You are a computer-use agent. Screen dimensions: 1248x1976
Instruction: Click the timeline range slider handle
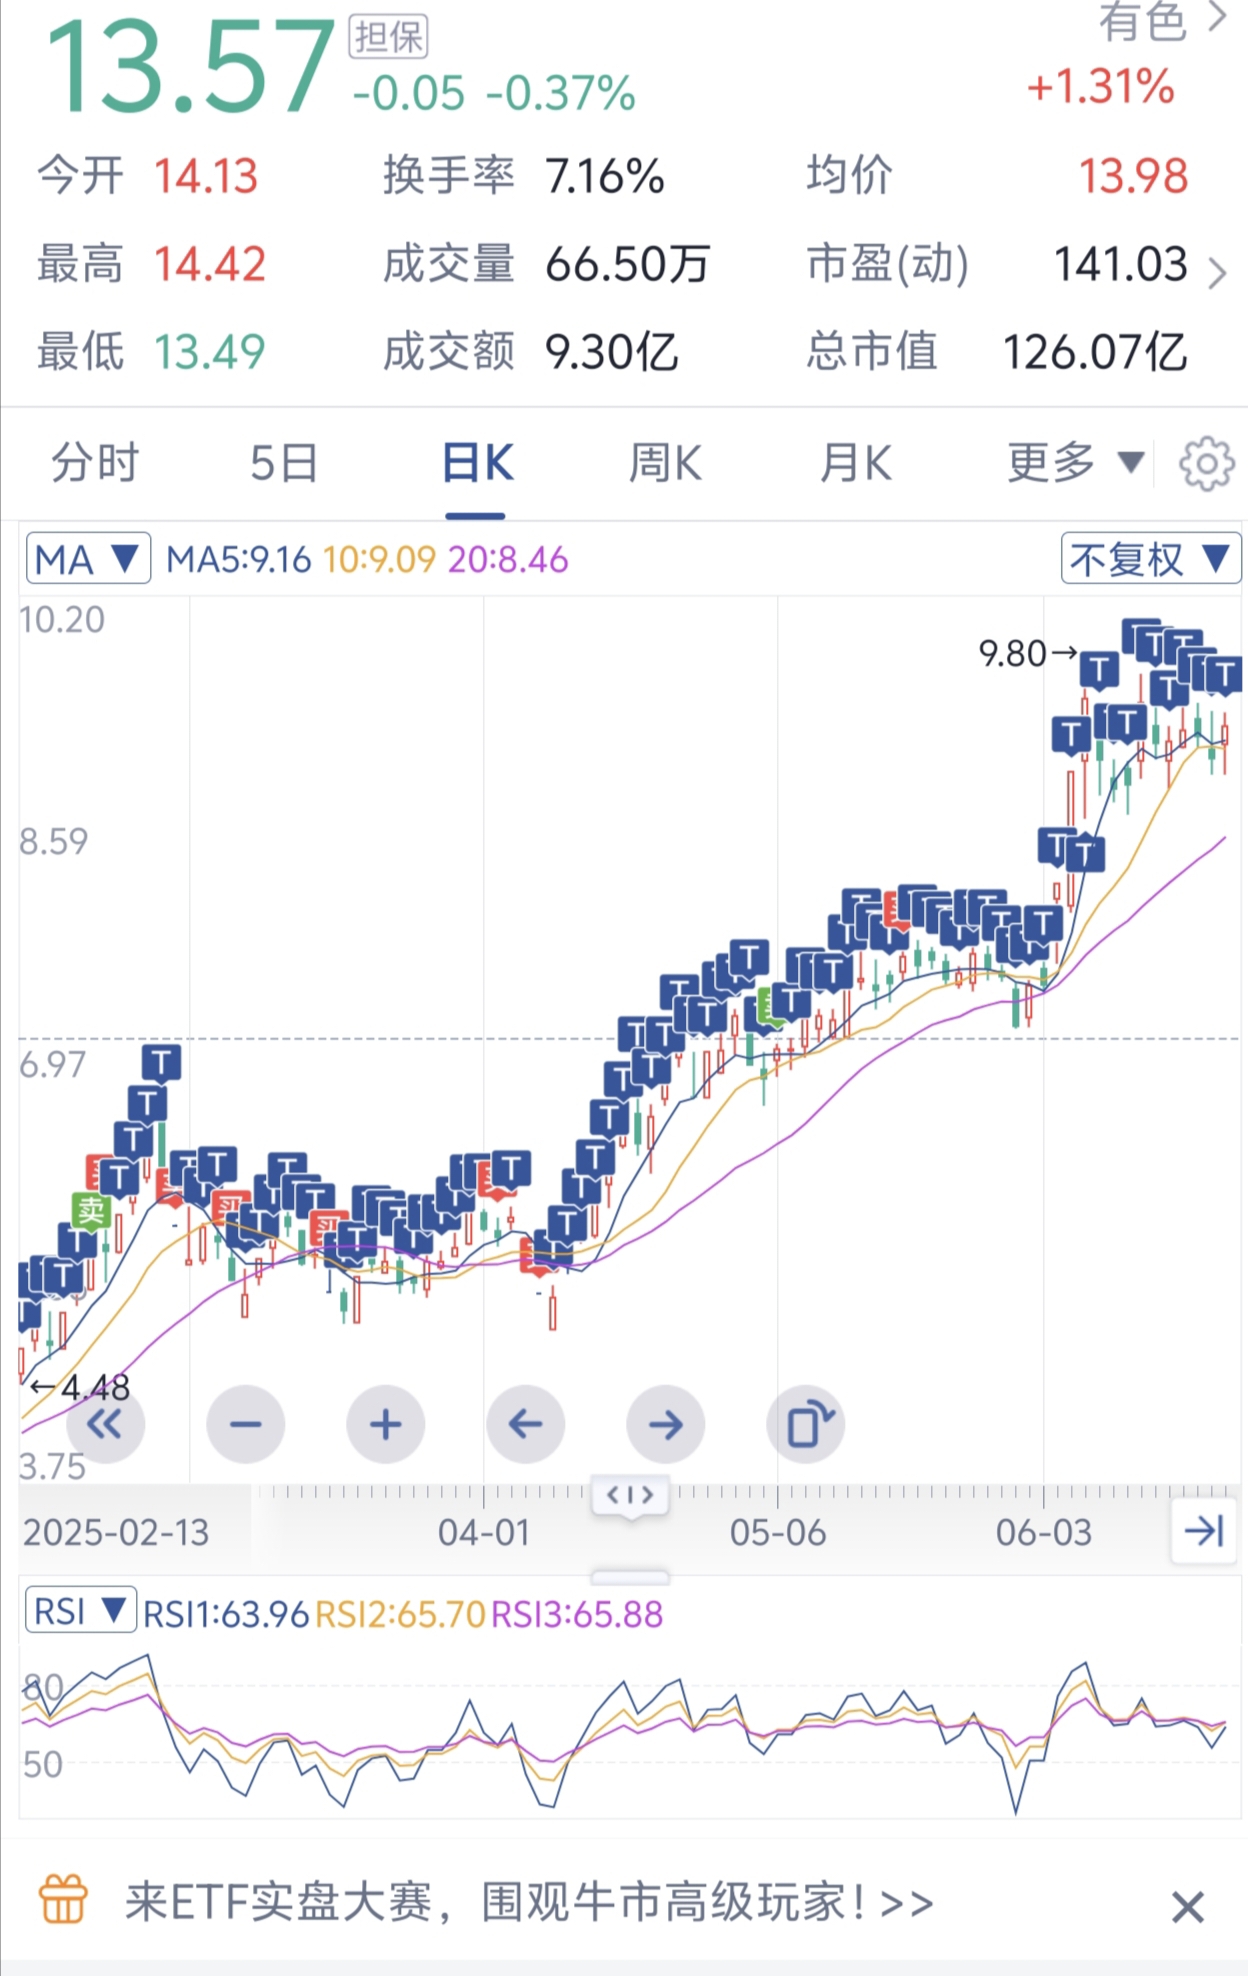point(630,1496)
